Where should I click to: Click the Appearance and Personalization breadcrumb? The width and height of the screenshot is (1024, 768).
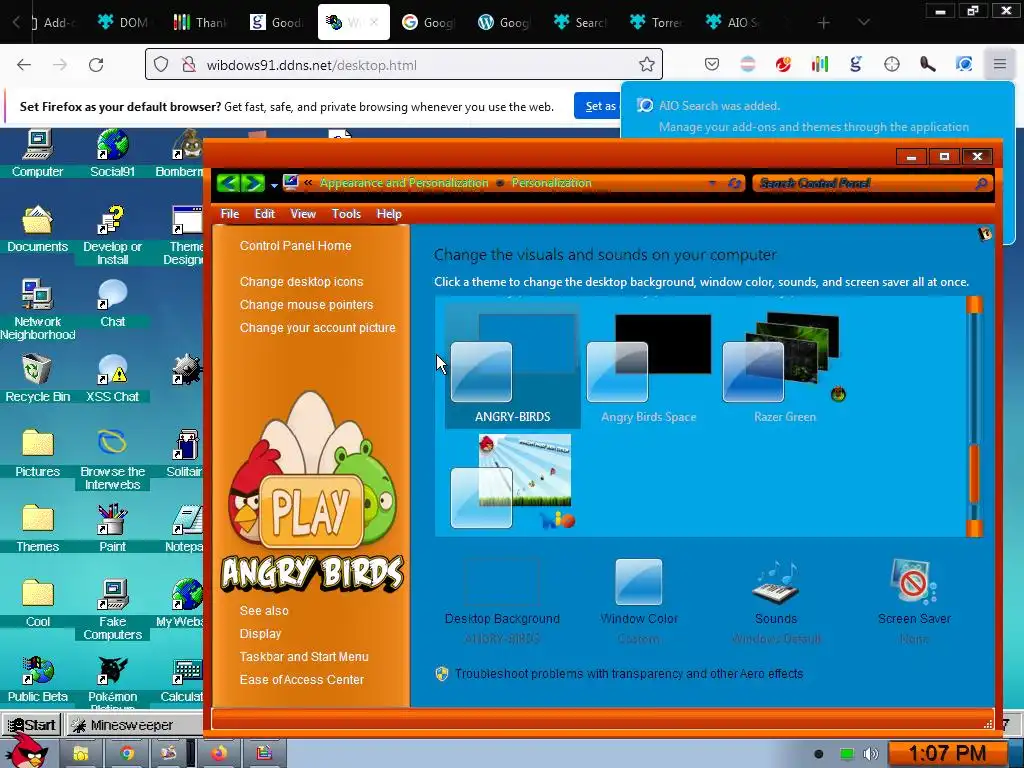pyautogui.click(x=404, y=183)
